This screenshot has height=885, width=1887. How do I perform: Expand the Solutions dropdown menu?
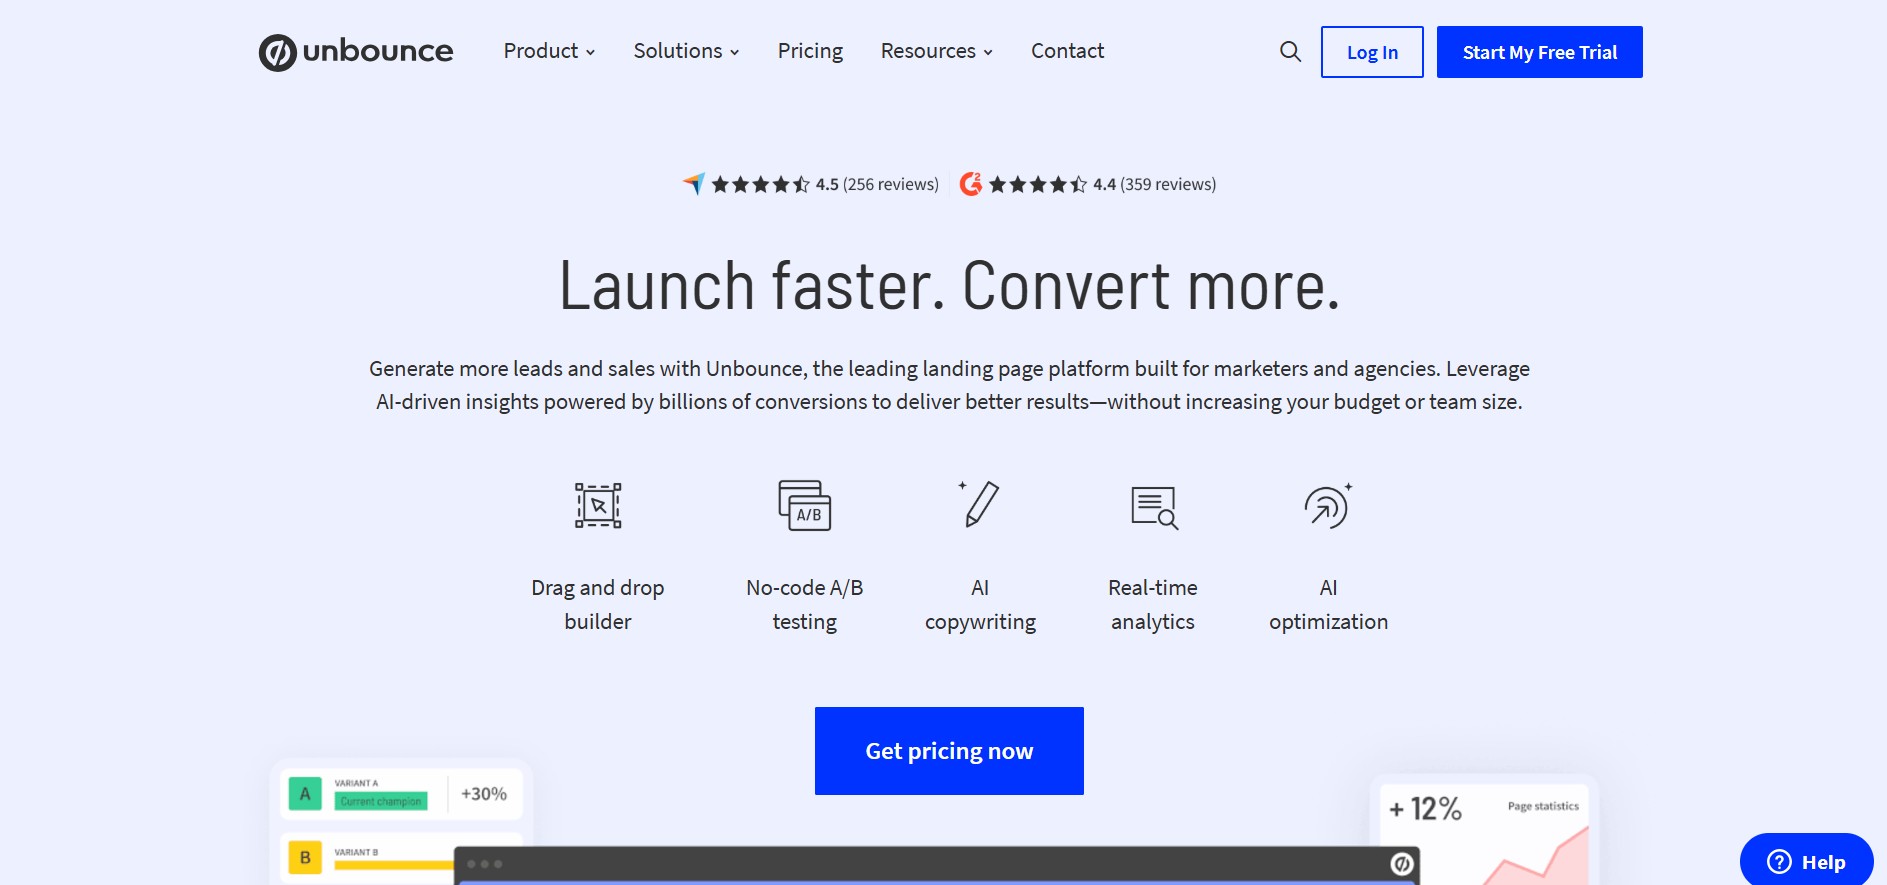pos(686,51)
